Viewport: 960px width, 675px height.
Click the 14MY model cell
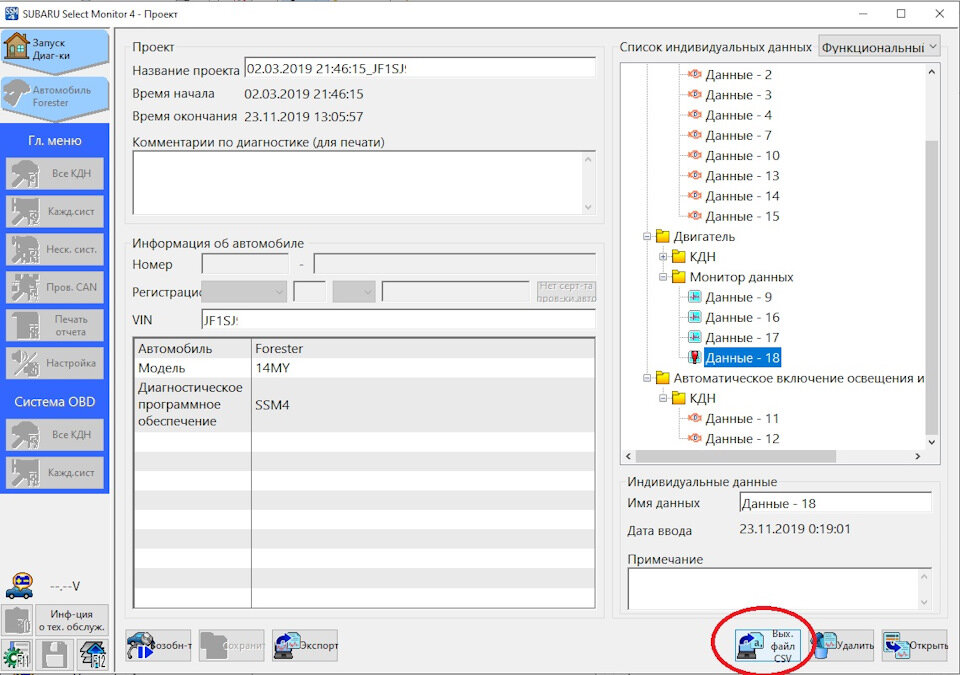pos(423,368)
